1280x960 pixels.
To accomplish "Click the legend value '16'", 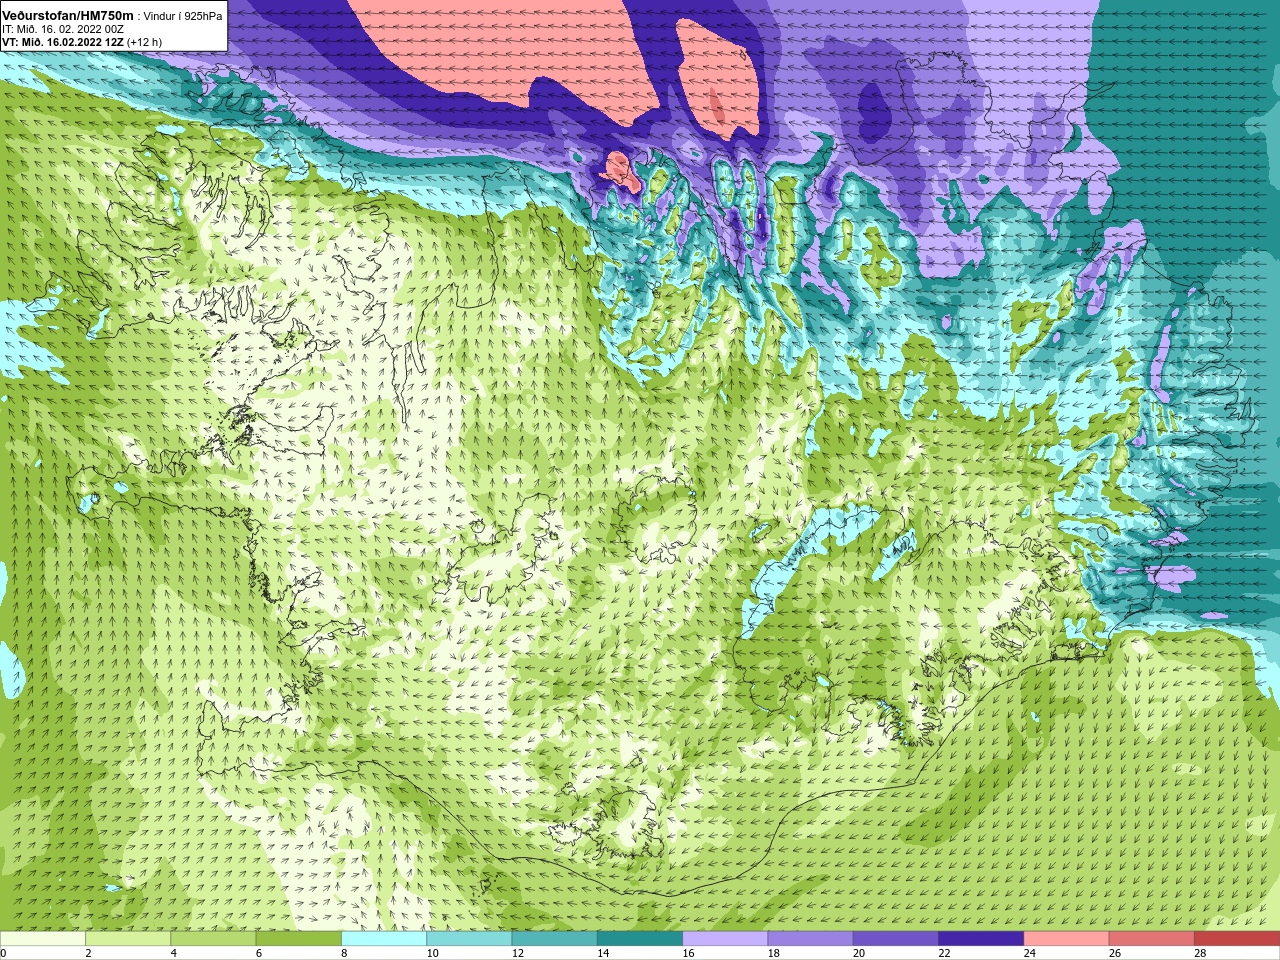I will tap(688, 953).
